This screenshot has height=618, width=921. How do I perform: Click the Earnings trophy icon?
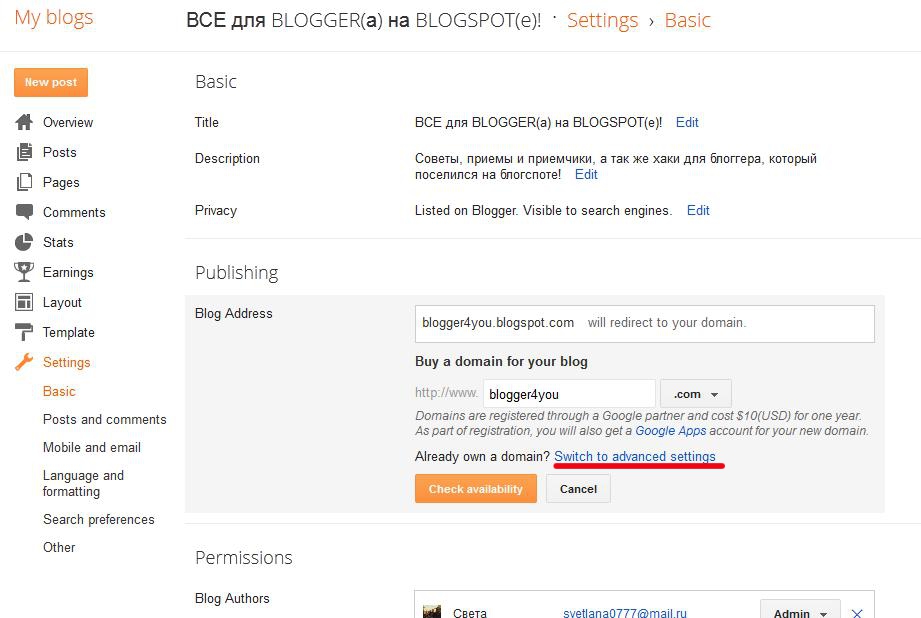pyautogui.click(x=24, y=272)
